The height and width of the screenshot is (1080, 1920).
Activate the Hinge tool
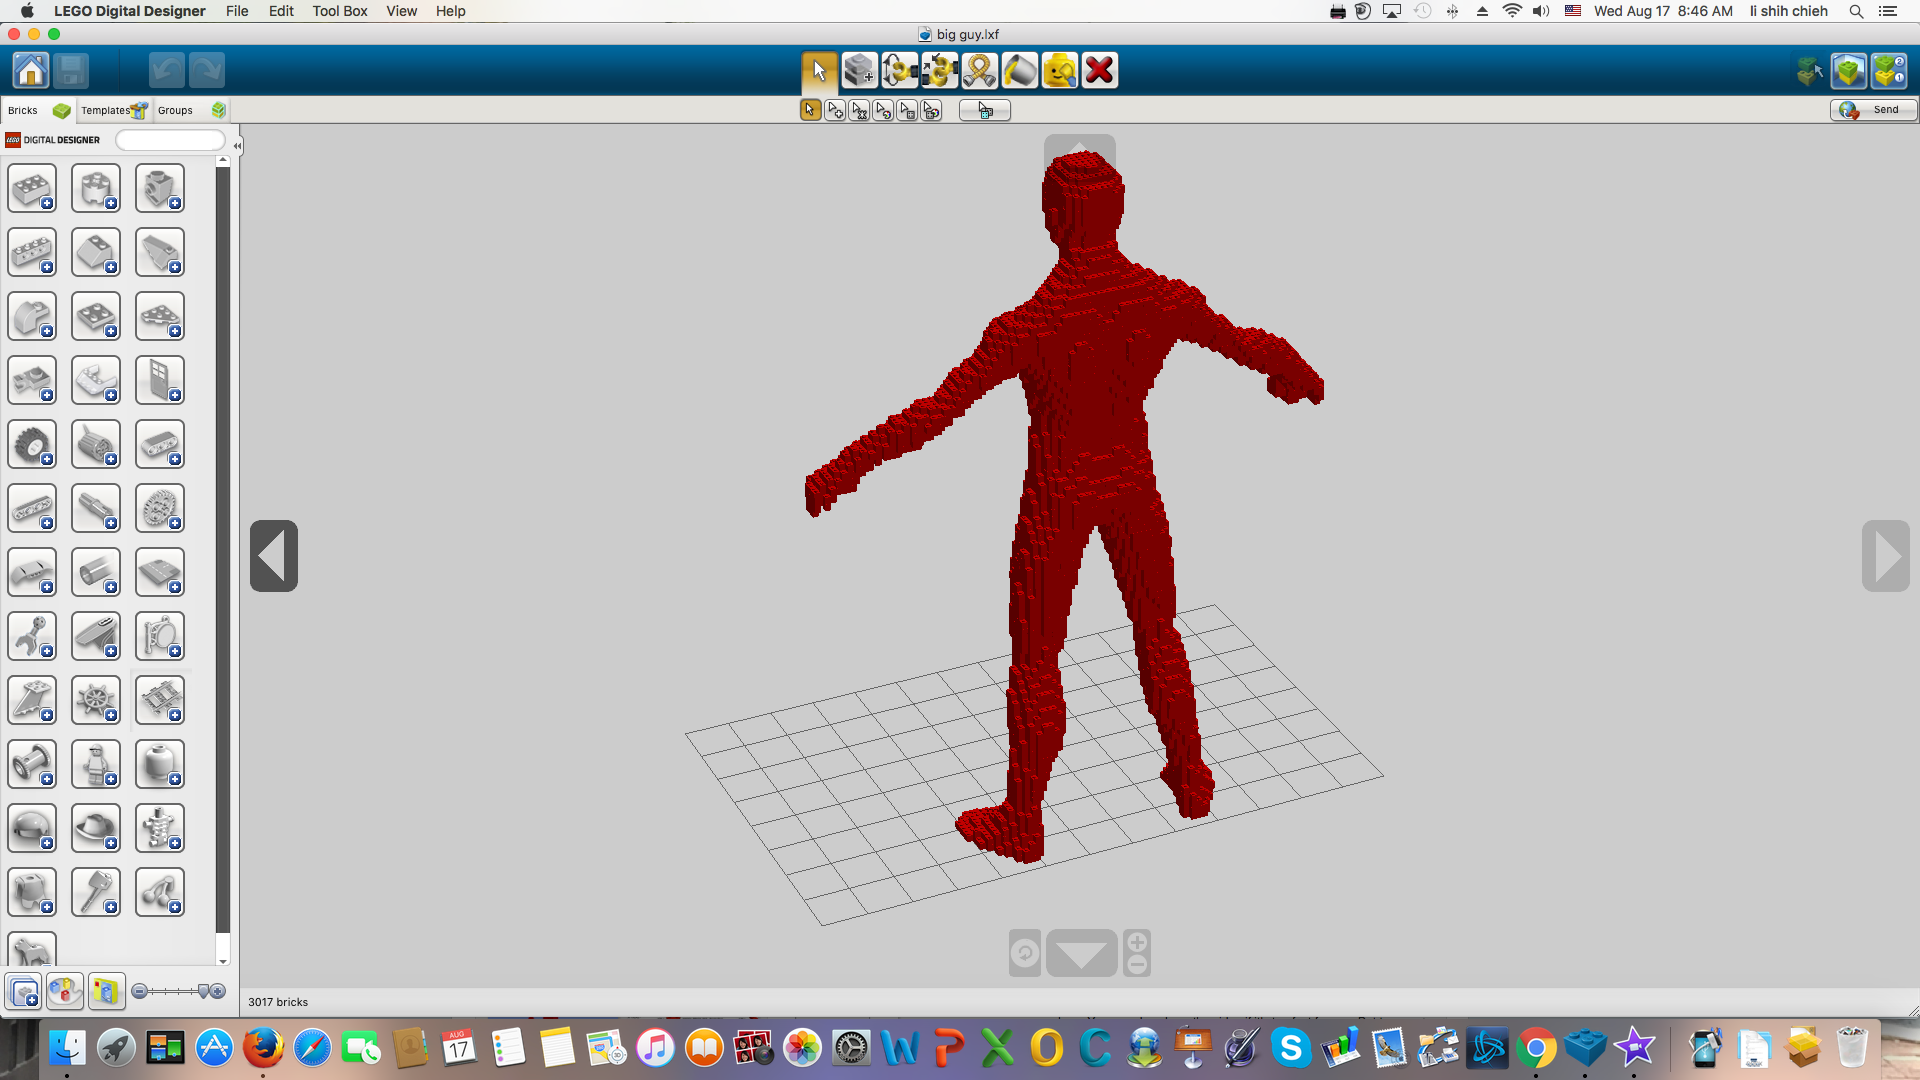pos(899,71)
